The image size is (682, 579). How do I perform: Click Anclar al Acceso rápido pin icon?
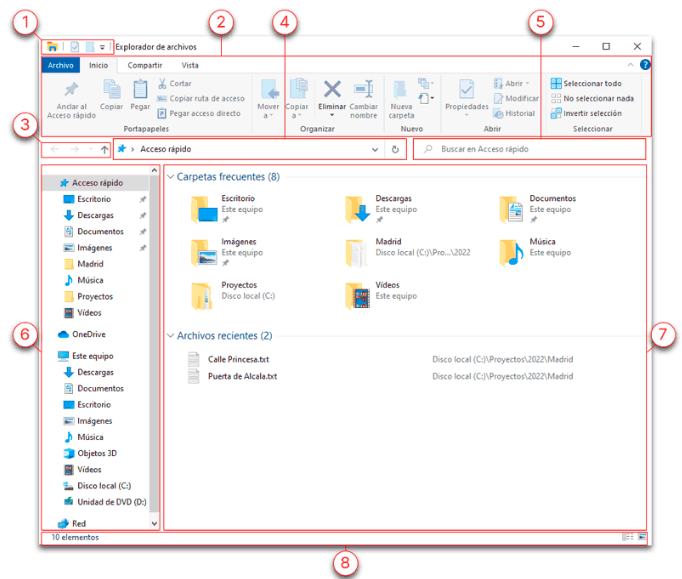point(71,90)
